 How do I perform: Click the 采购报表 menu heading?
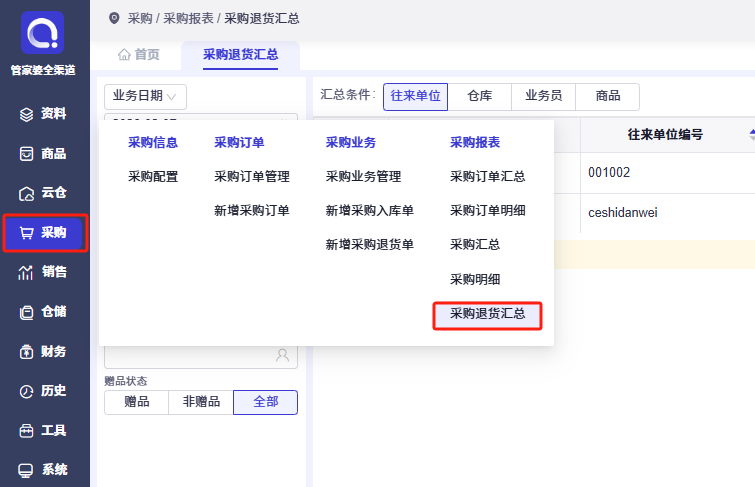(475, 143)
